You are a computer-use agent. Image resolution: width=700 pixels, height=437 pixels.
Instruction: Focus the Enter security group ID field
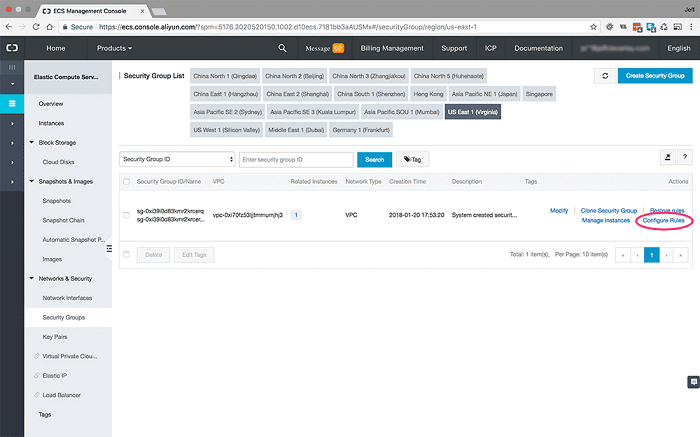click(296, 159)
